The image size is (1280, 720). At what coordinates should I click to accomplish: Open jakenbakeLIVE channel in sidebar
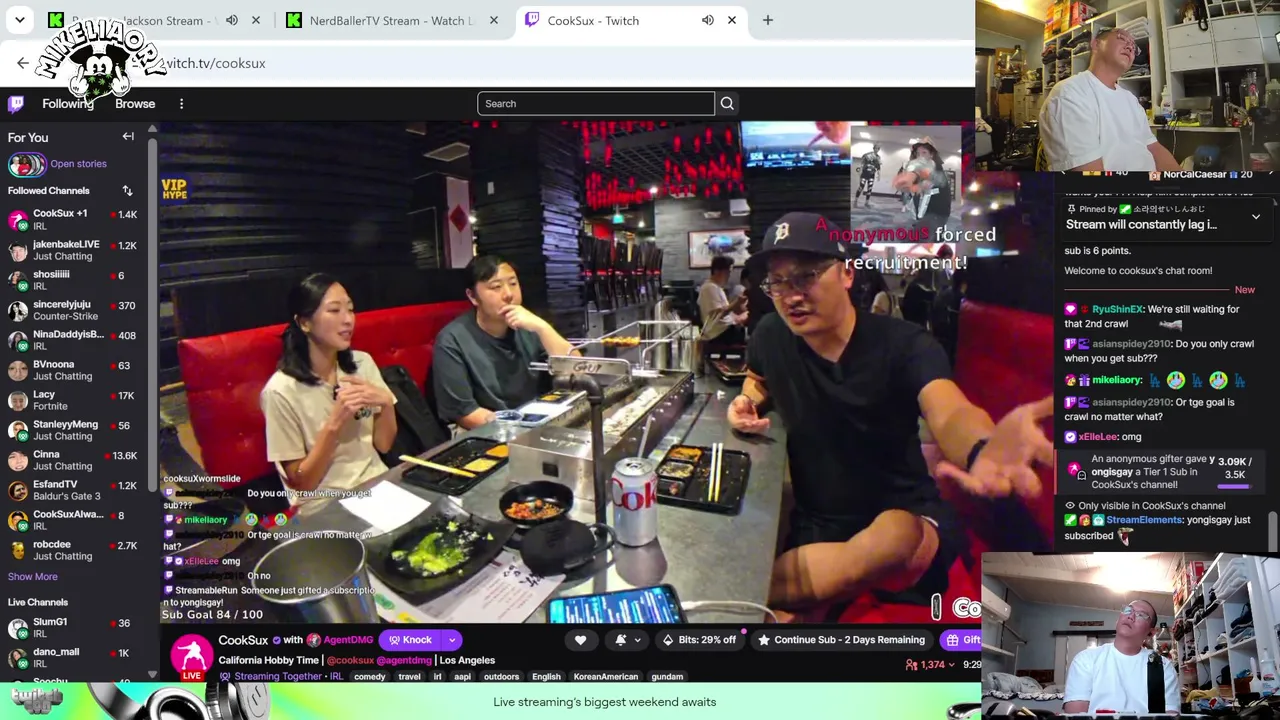tap(75, 250)
